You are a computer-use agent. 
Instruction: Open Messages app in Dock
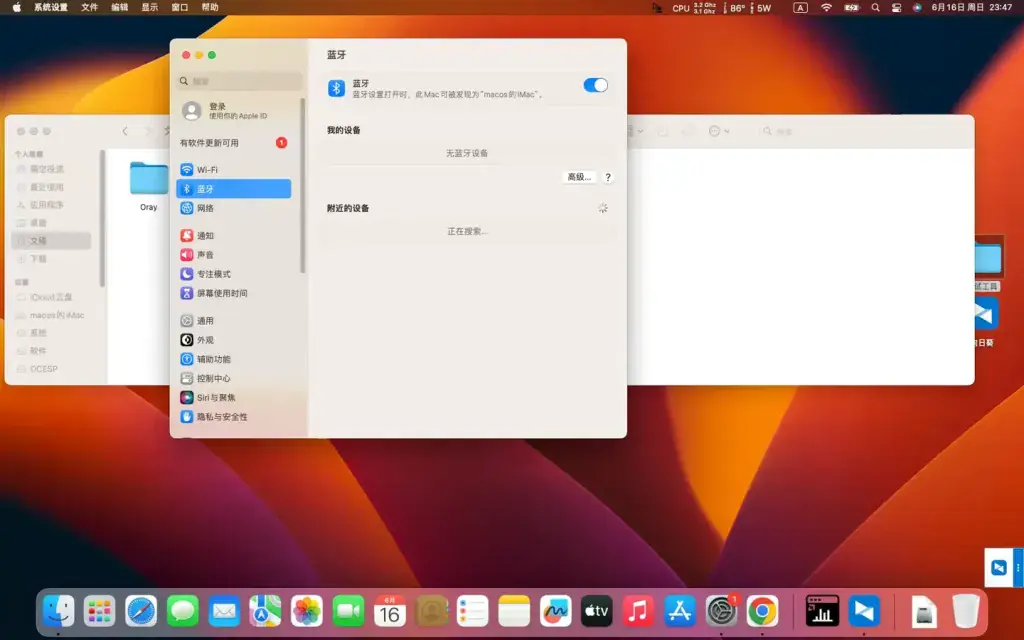(183, 611)
